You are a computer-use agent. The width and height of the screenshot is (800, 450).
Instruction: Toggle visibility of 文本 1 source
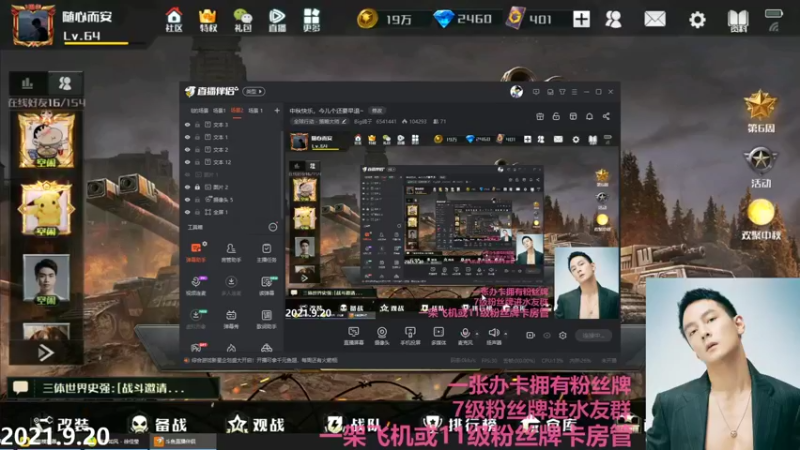pyautogui.click(x=188, y=137)
